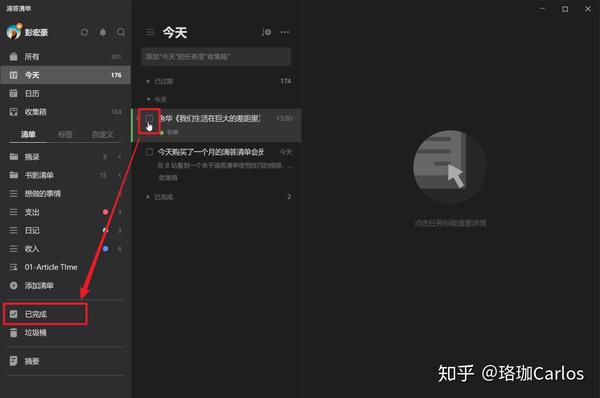Click the 收集箱 label under second task
The height and width of the screenshot is (398, 600).
[x=168, y=178]
